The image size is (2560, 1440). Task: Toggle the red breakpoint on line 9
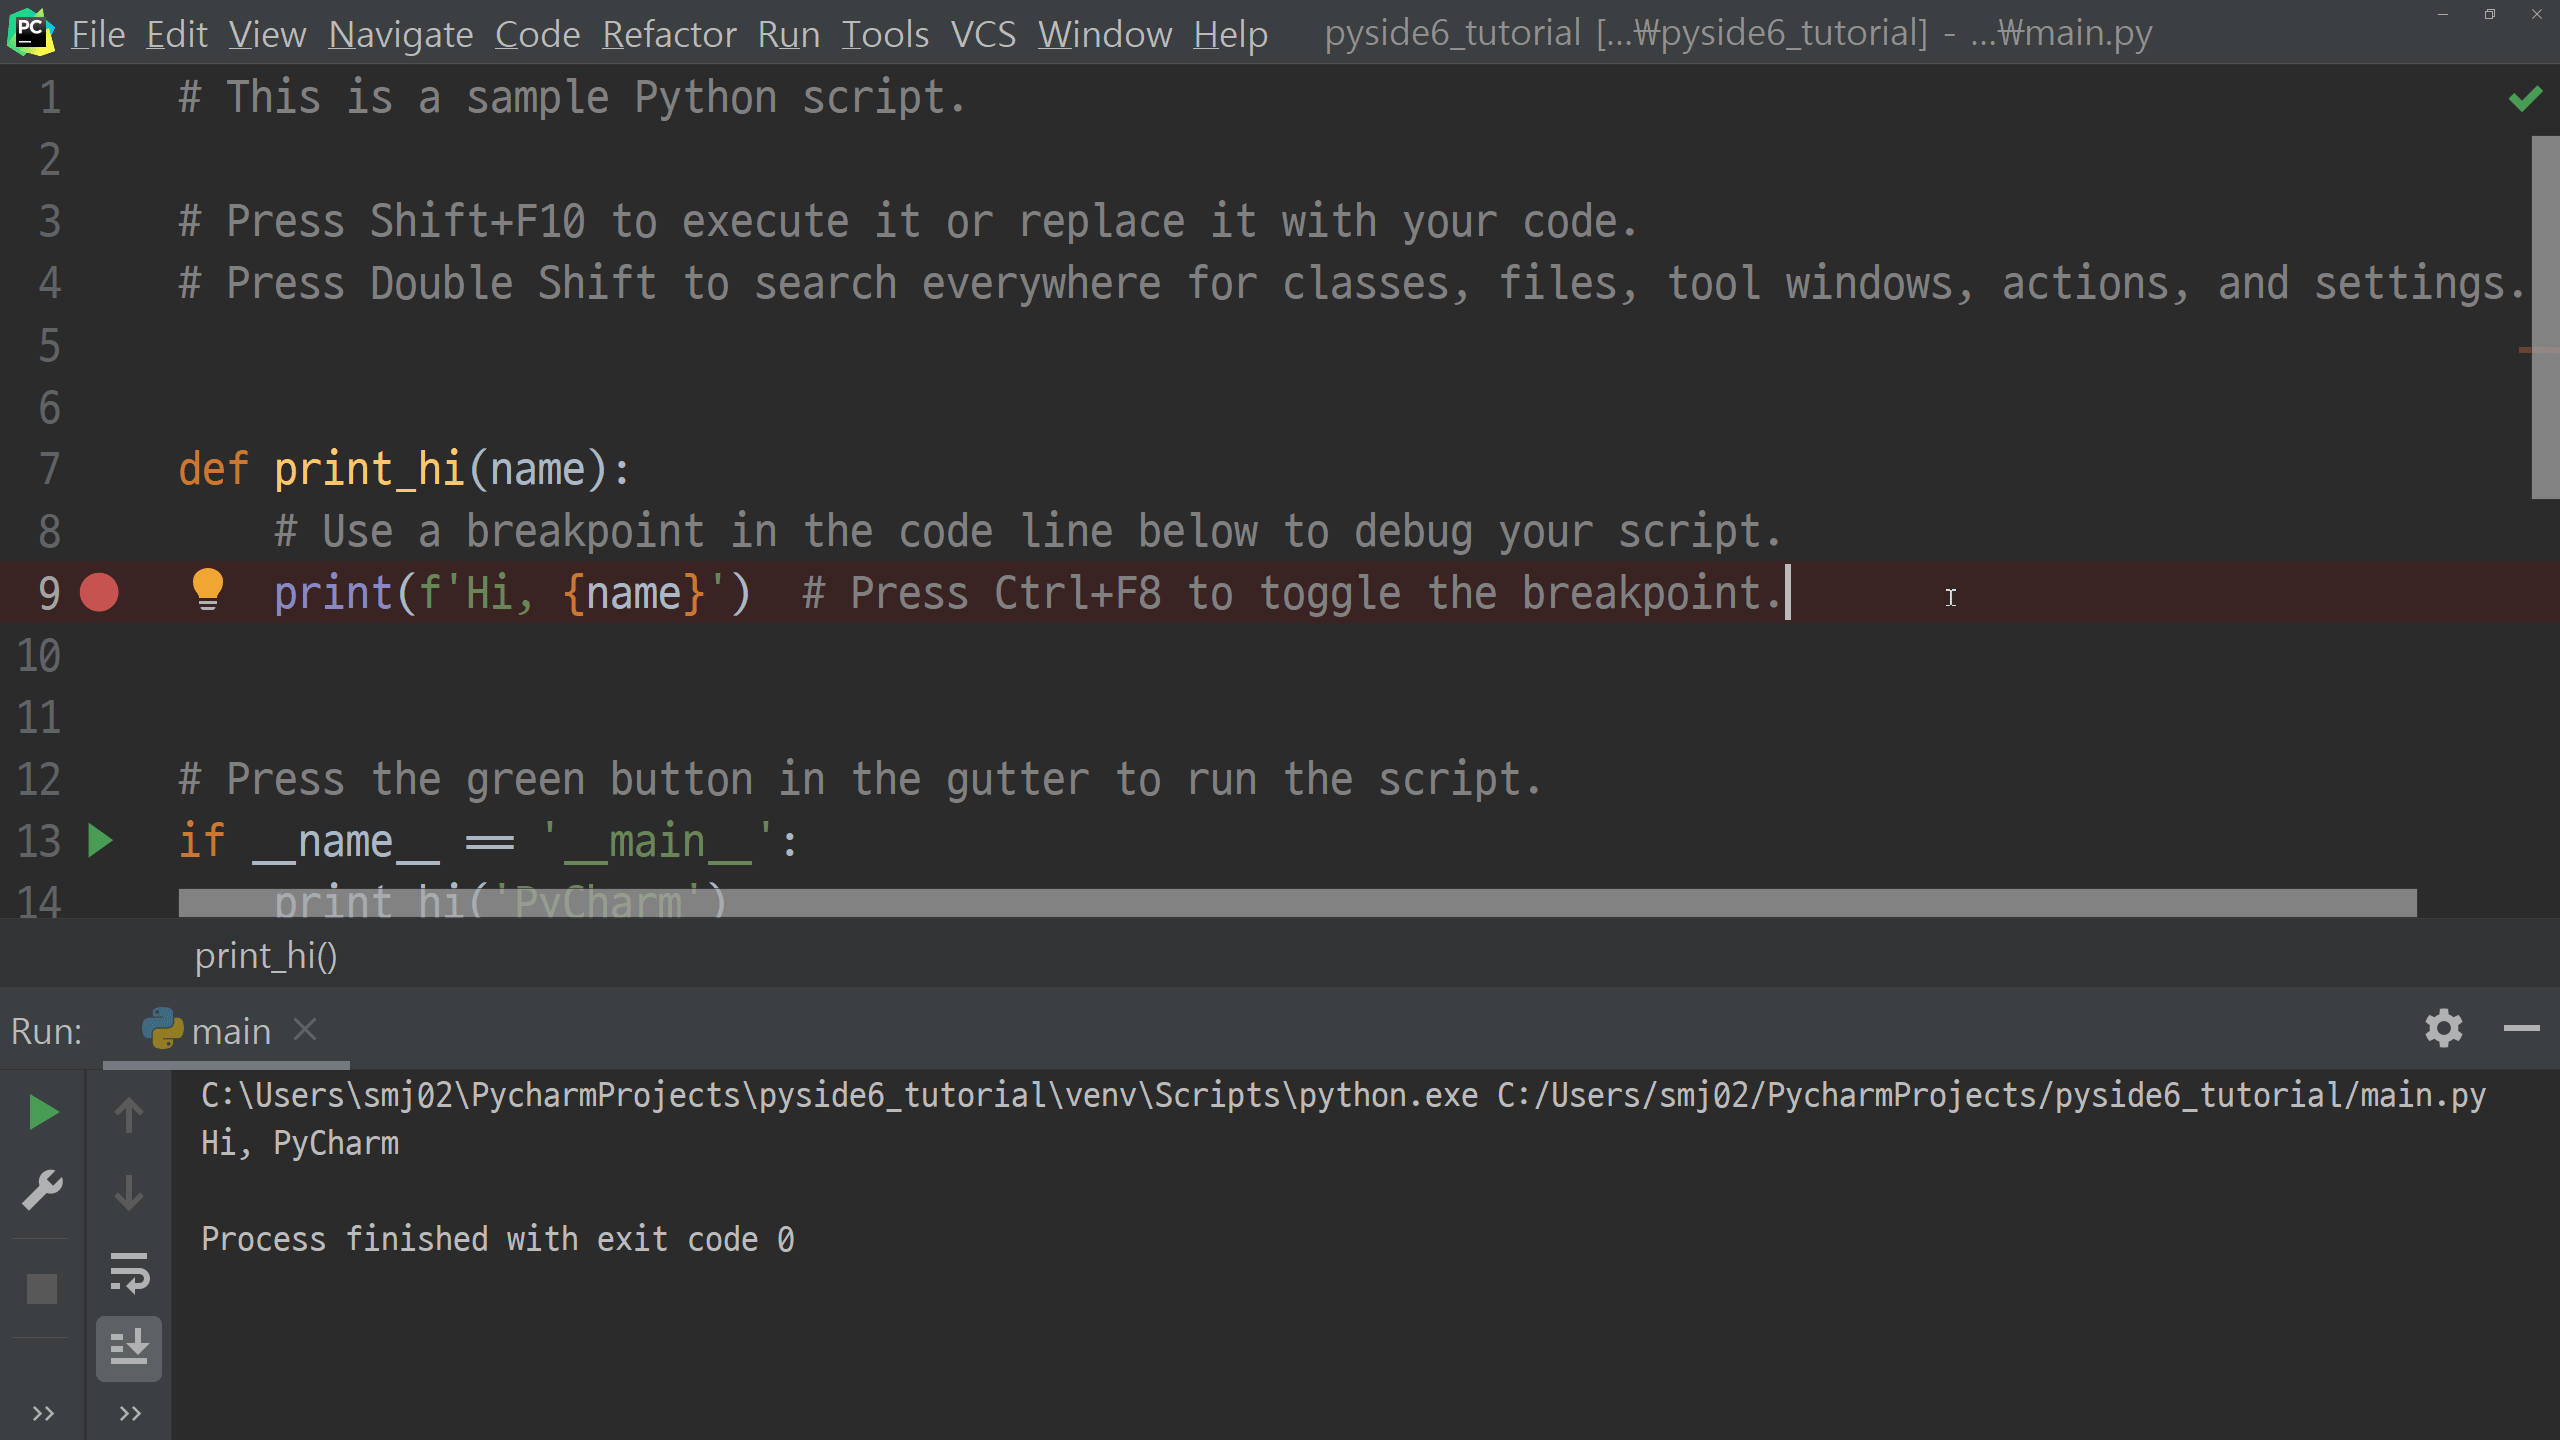click(x=99, y=593)
